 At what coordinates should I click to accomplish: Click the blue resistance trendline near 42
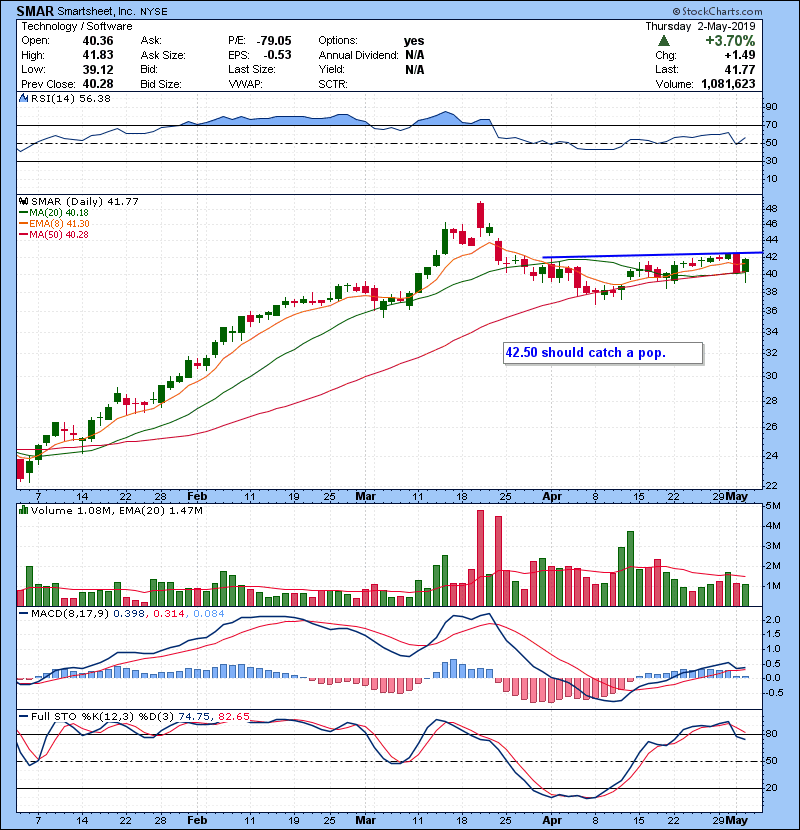pos(652,255)
